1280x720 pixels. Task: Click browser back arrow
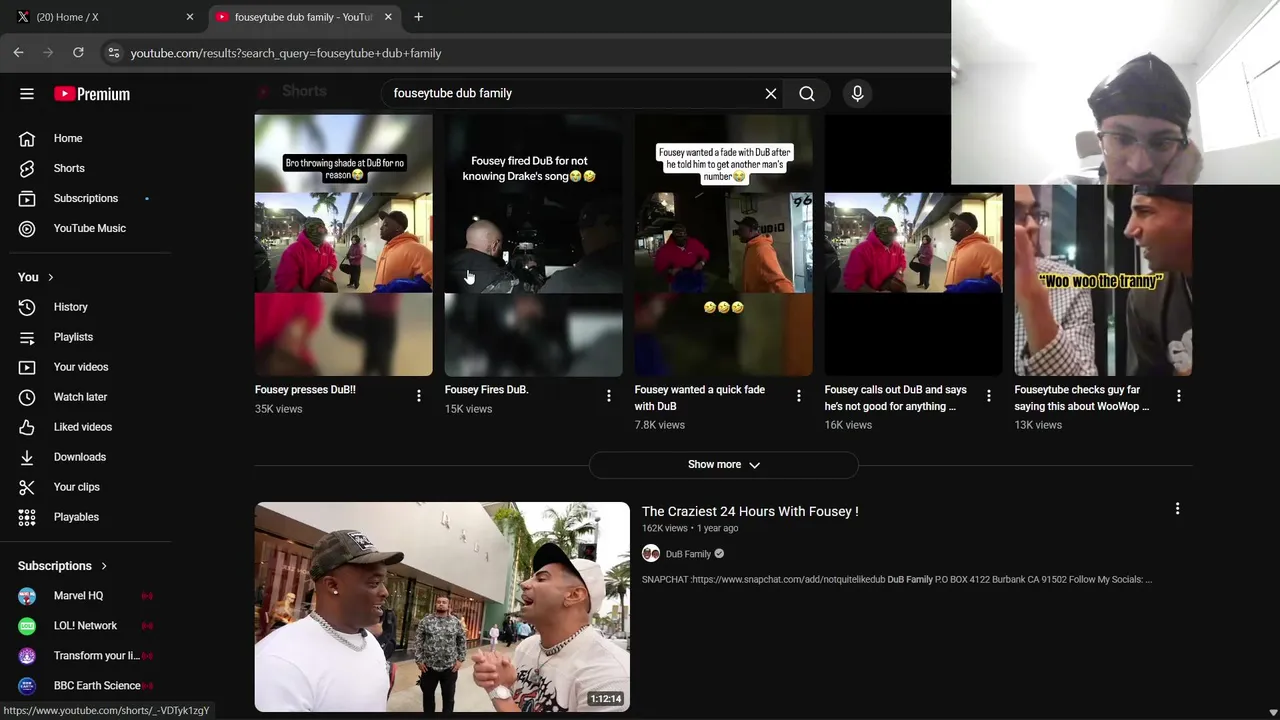tap(19, 53)
